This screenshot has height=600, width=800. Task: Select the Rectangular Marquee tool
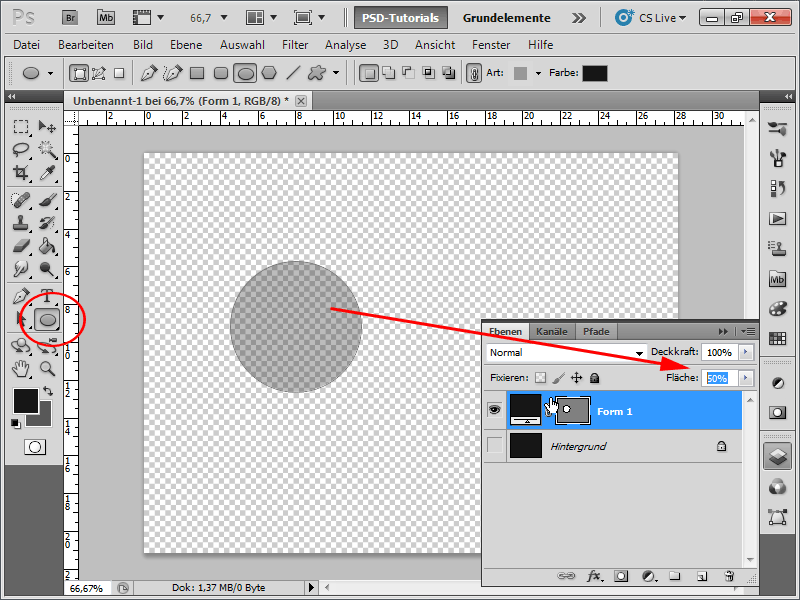click(x=21, y=127)
